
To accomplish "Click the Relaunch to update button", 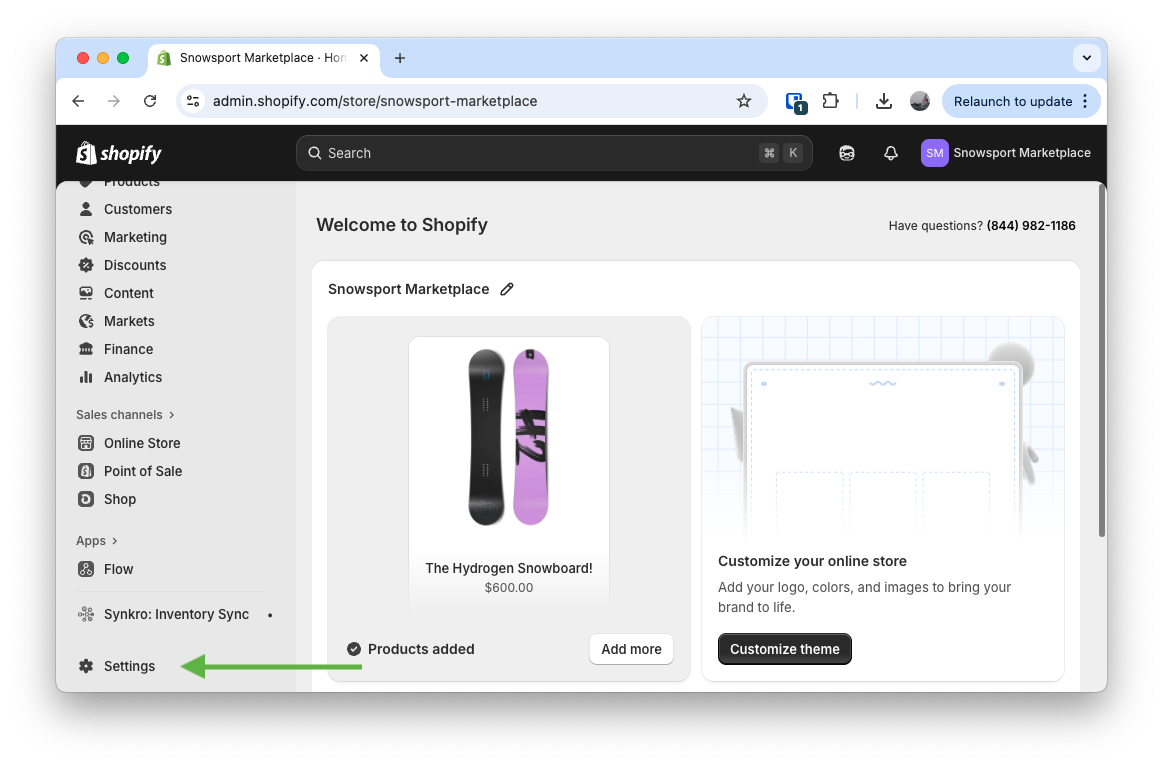I will click(x=1012, y=102).
